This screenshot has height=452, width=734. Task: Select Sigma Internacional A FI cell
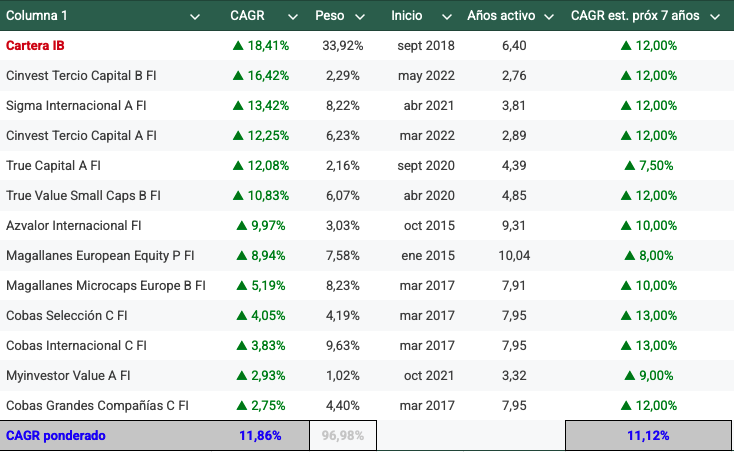76,105
